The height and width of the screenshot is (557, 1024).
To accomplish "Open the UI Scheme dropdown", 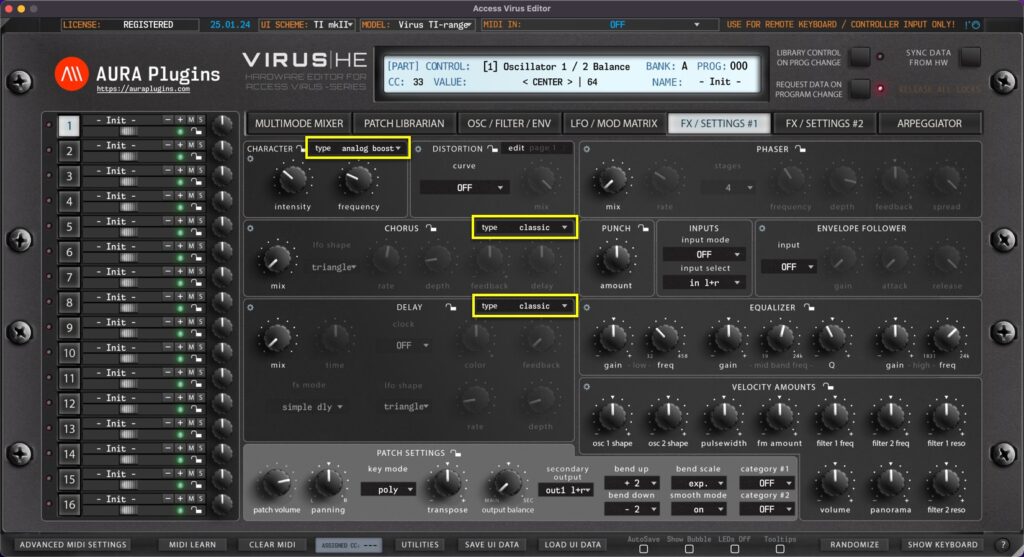I will pos(307,25).
